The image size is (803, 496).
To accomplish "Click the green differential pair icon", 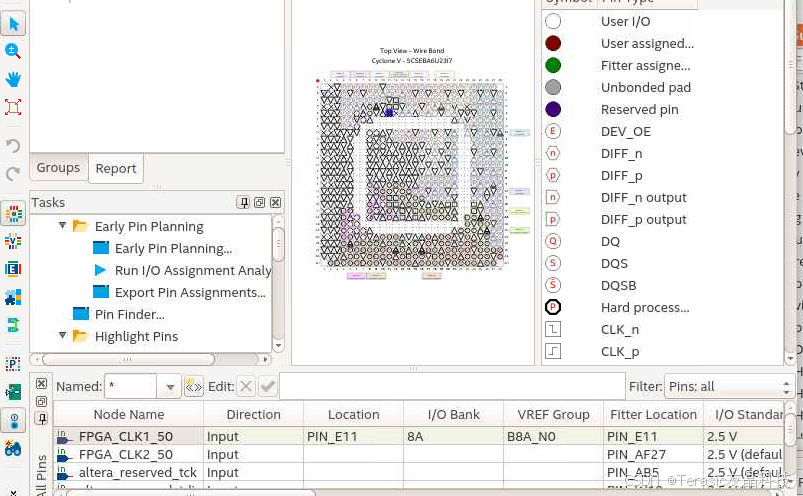I will click(13, 325).
